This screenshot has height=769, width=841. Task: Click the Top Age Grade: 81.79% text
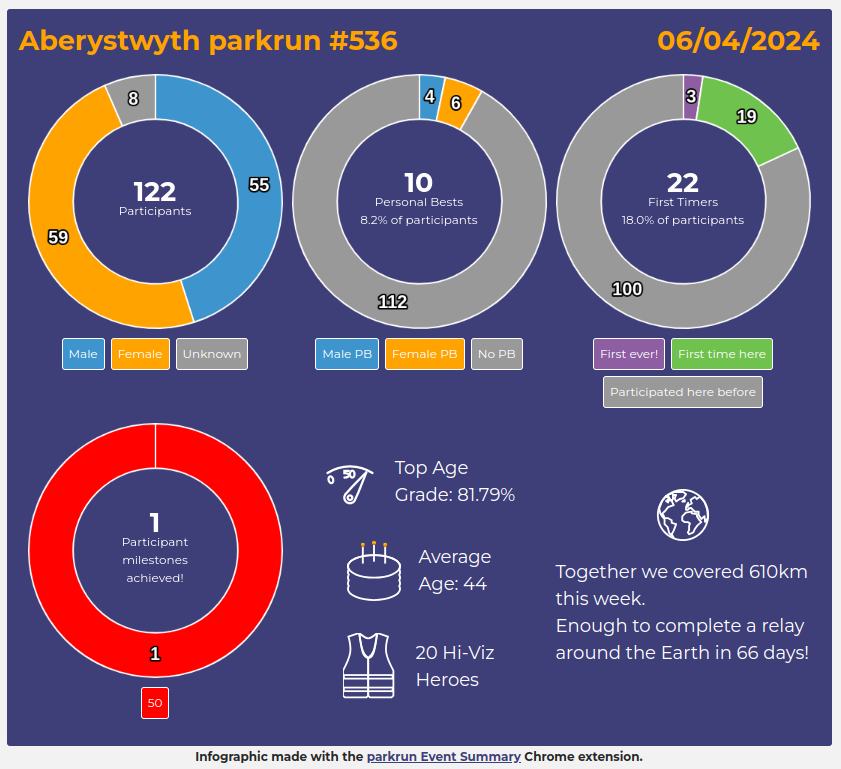(455, 481)
